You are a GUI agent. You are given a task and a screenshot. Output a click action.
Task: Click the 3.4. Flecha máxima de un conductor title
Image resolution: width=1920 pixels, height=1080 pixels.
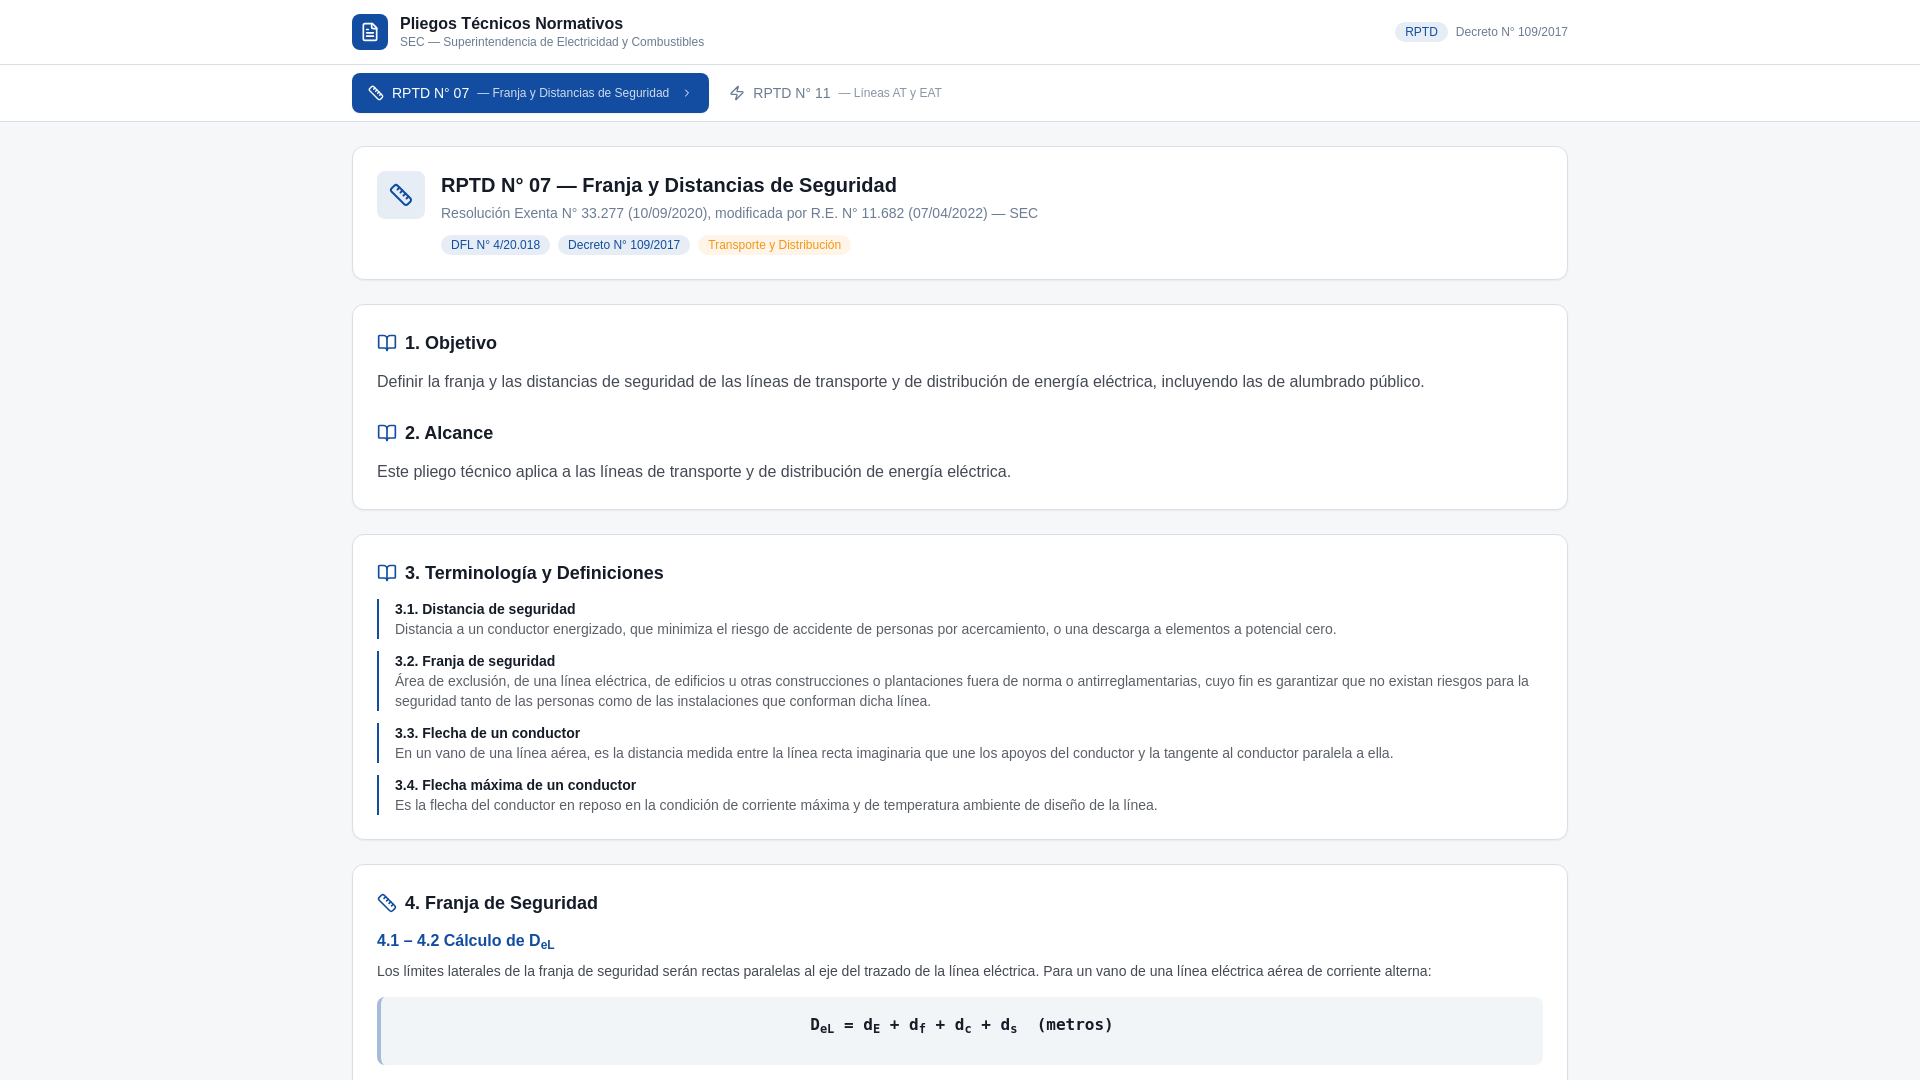(515, 785)
